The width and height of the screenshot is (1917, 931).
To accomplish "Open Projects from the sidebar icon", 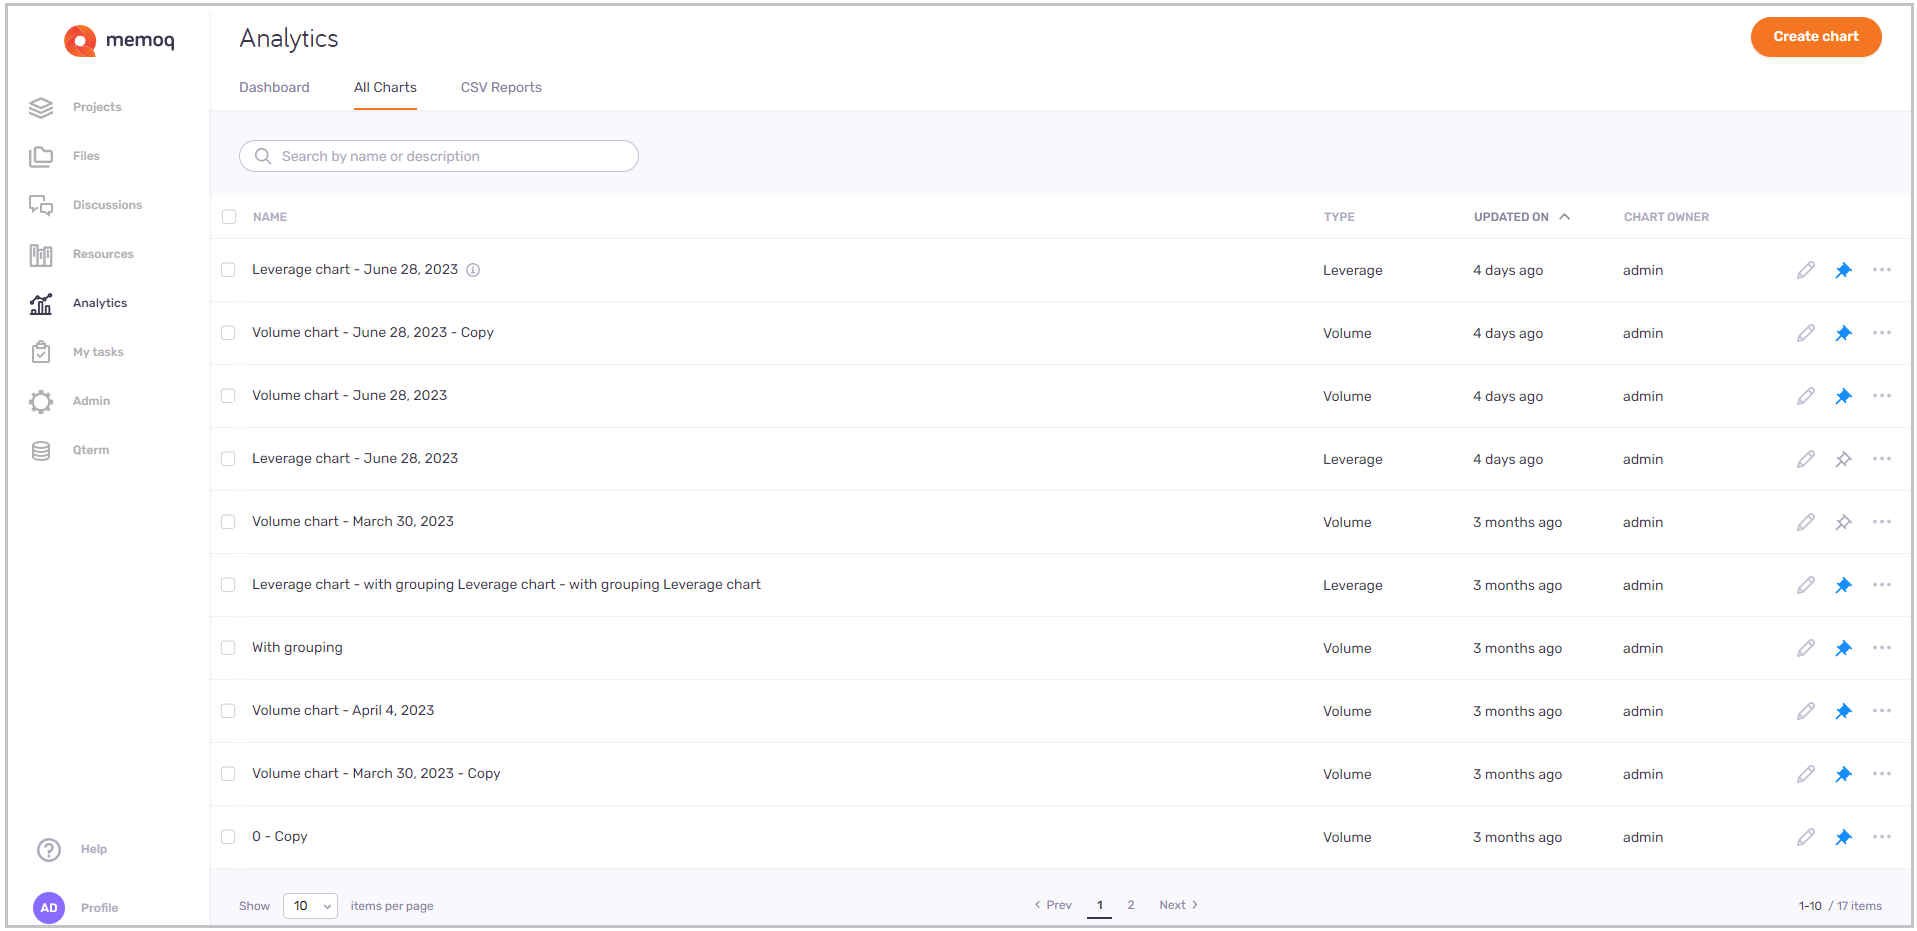I will pos(41,107).
